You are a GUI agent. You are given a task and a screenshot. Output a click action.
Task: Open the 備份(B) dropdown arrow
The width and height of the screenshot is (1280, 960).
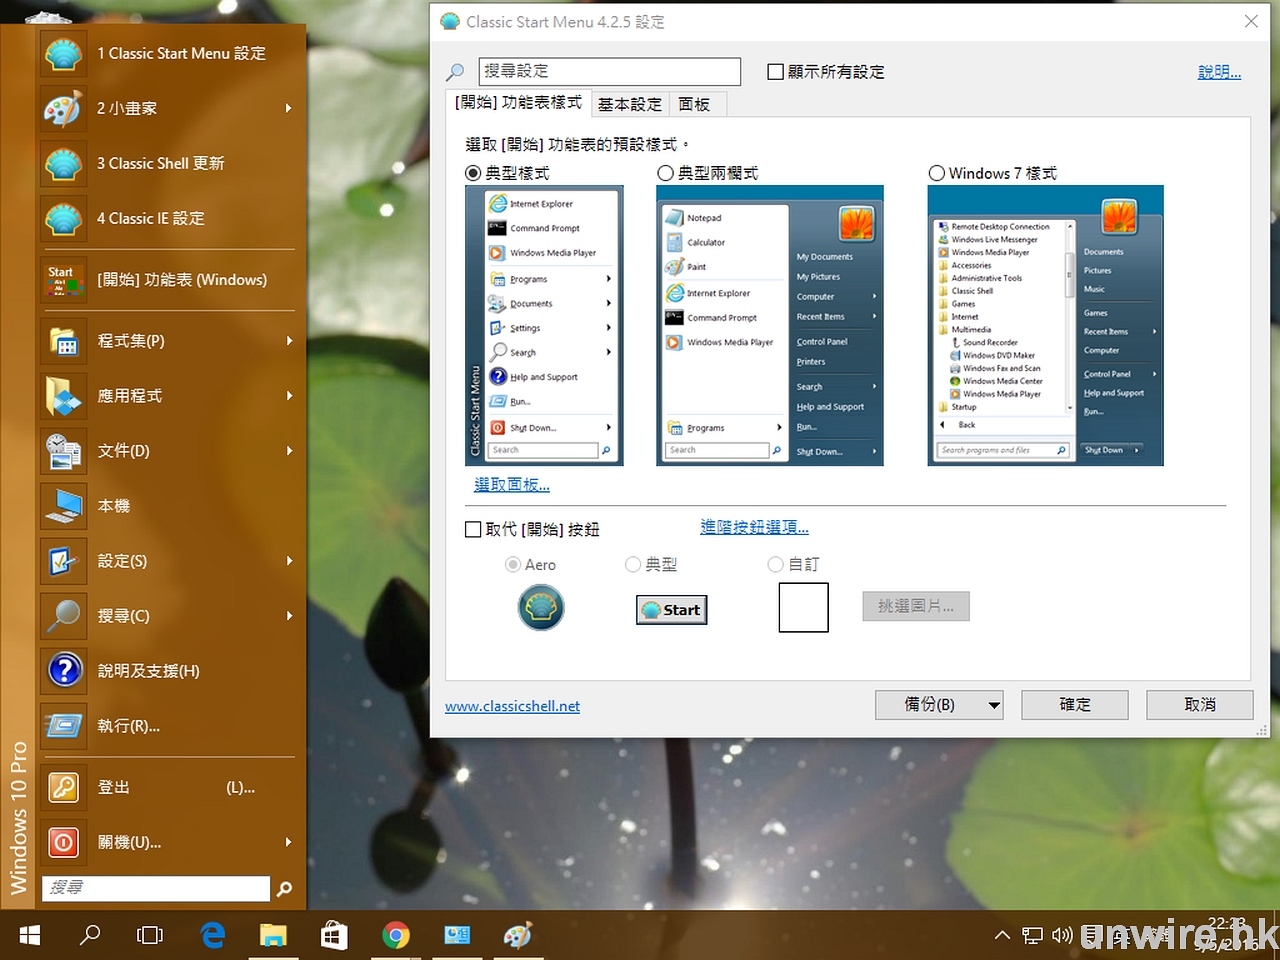tap(994, 705)
